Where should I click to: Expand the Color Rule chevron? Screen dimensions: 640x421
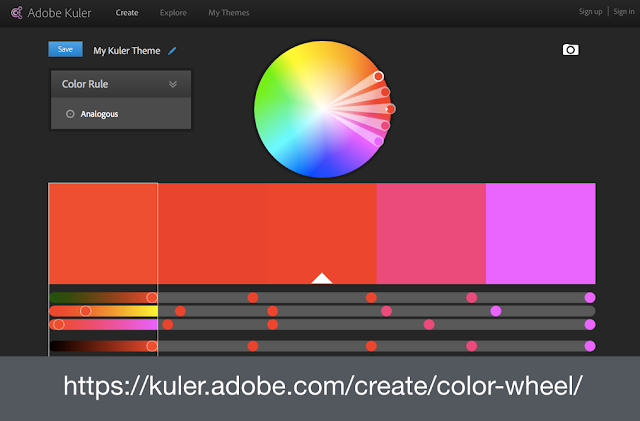(x=173, y=84)
